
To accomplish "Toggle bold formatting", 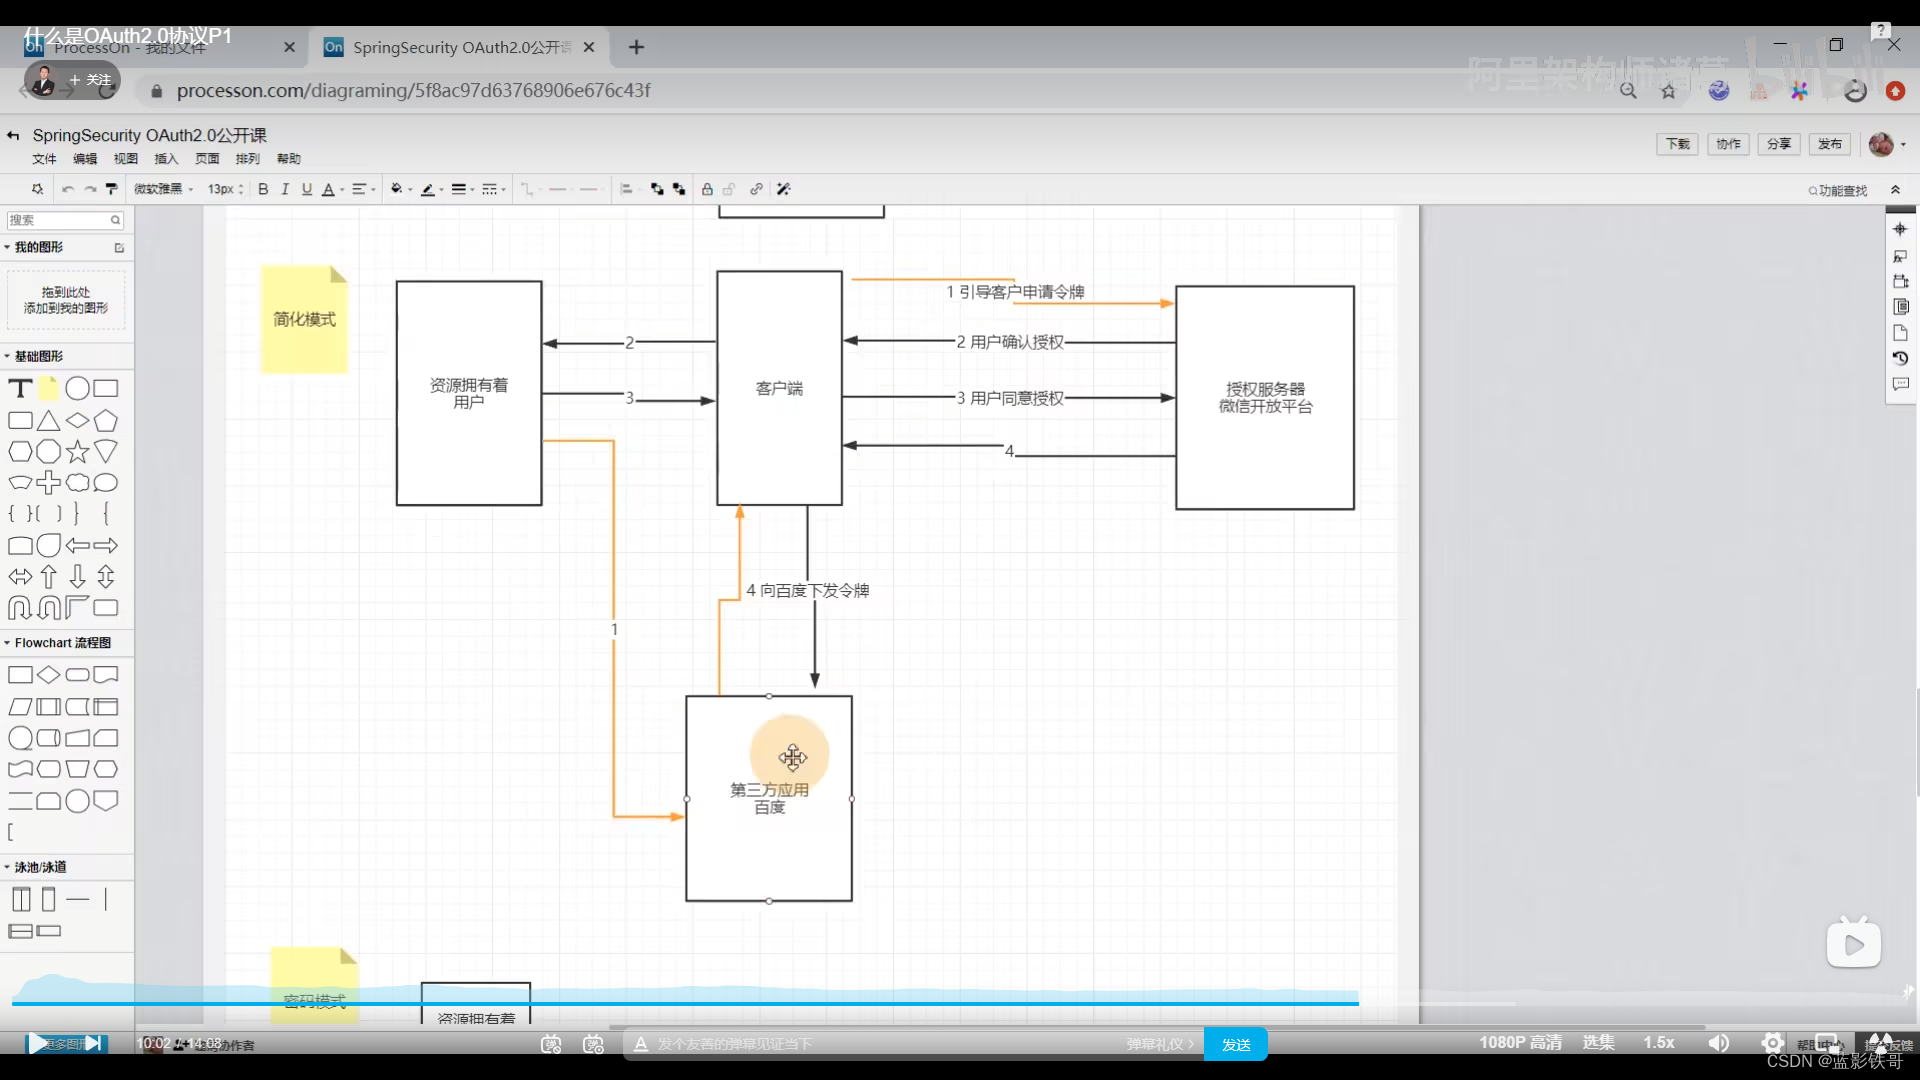I will coord(263,189).
